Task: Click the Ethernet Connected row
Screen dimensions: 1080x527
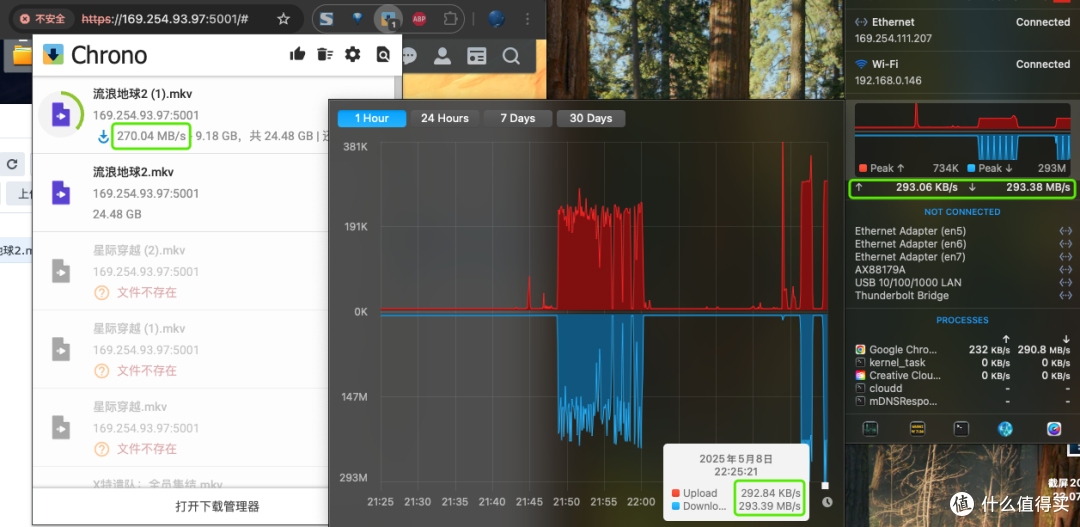Action: click(962, 31)
